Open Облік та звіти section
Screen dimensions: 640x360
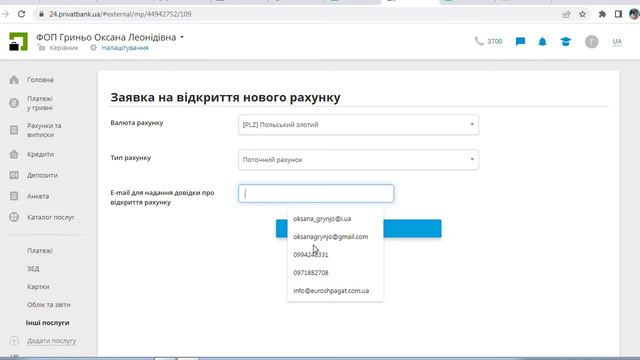point(49,304)
